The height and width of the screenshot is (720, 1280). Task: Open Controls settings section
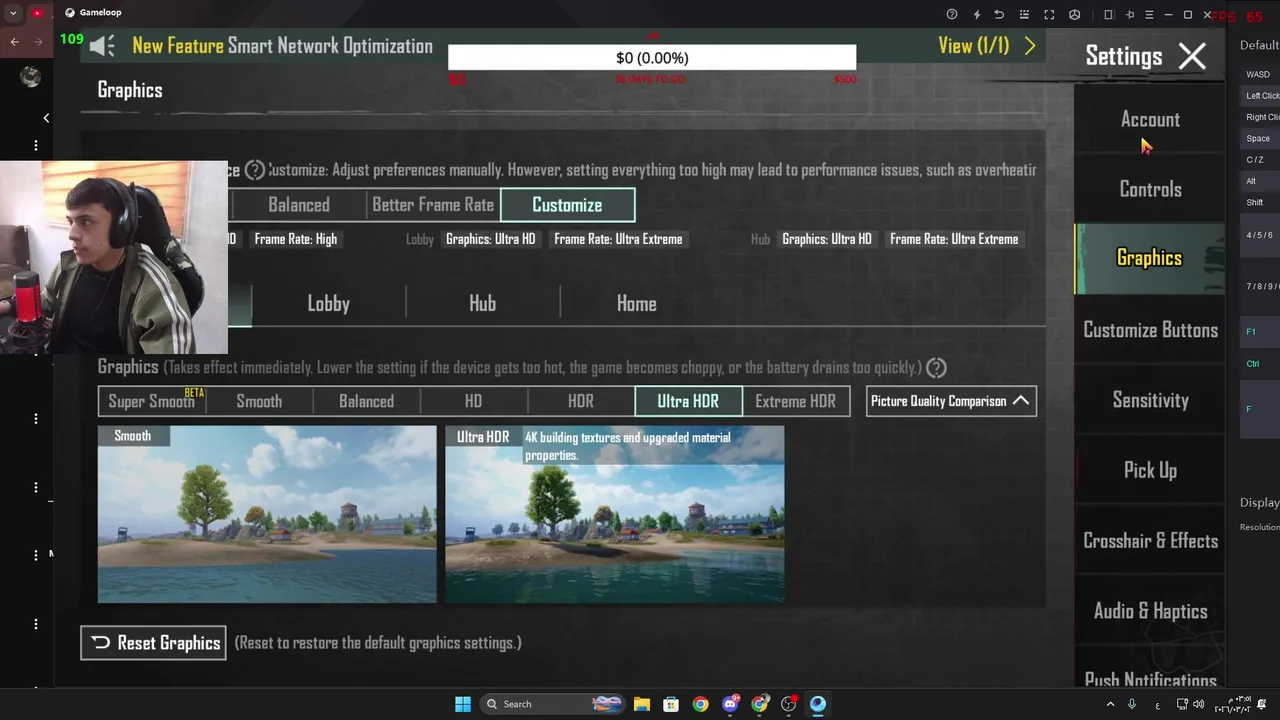[x=1150, y=189]
